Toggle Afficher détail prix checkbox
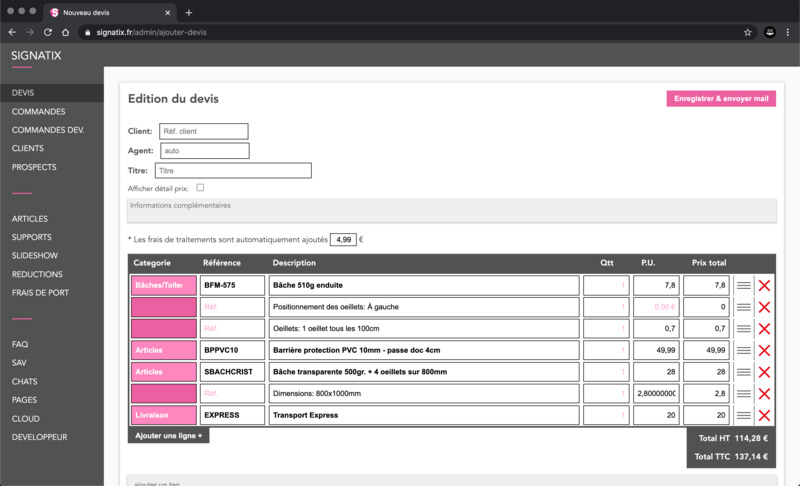Image resolution: width=800 pixels, height=486 pixels. pos(201,188)
